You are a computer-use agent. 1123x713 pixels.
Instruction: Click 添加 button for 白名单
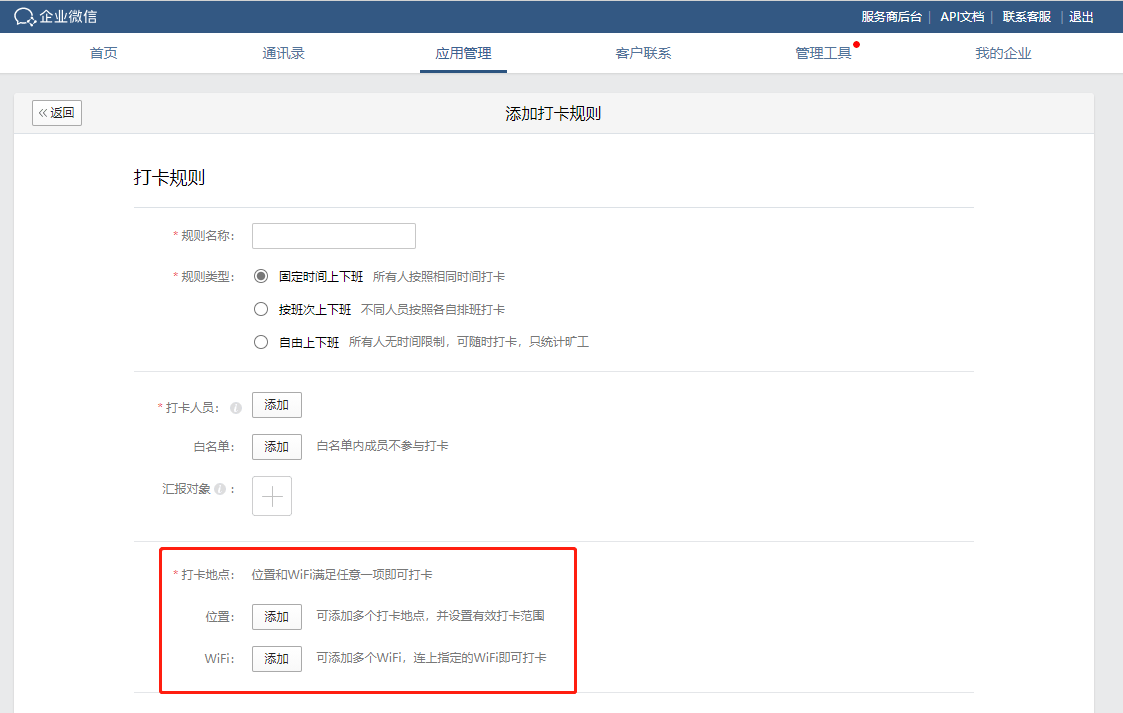point(276,447)
